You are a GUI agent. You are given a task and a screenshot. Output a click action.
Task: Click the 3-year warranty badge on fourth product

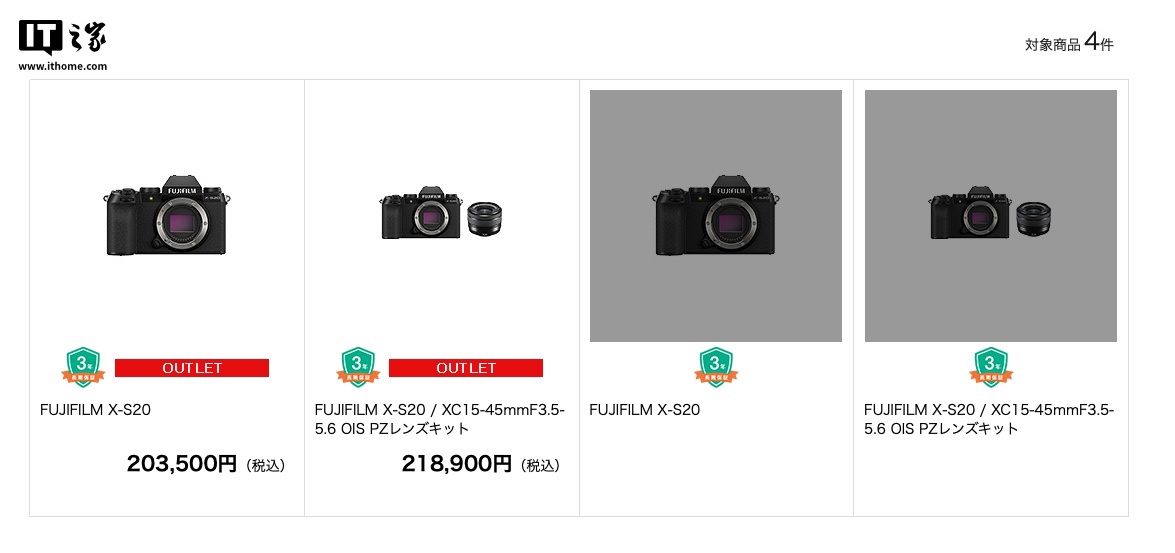(991, 367)
